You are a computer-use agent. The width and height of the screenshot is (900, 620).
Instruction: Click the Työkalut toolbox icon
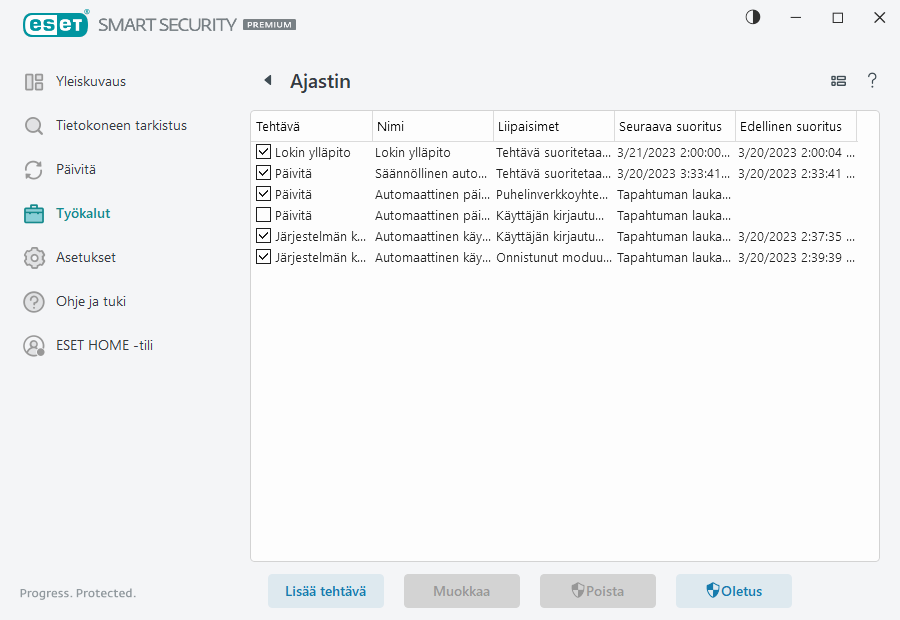coord(34,214)
